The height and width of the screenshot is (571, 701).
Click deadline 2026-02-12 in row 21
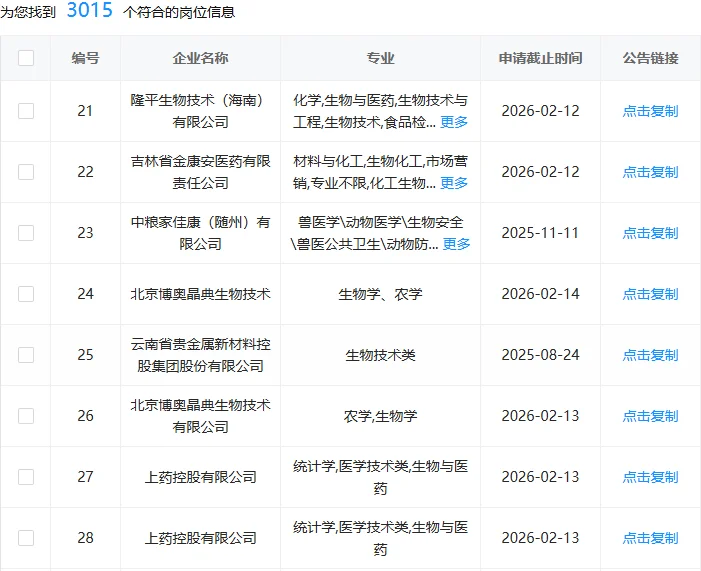click(x=541, y=111)
